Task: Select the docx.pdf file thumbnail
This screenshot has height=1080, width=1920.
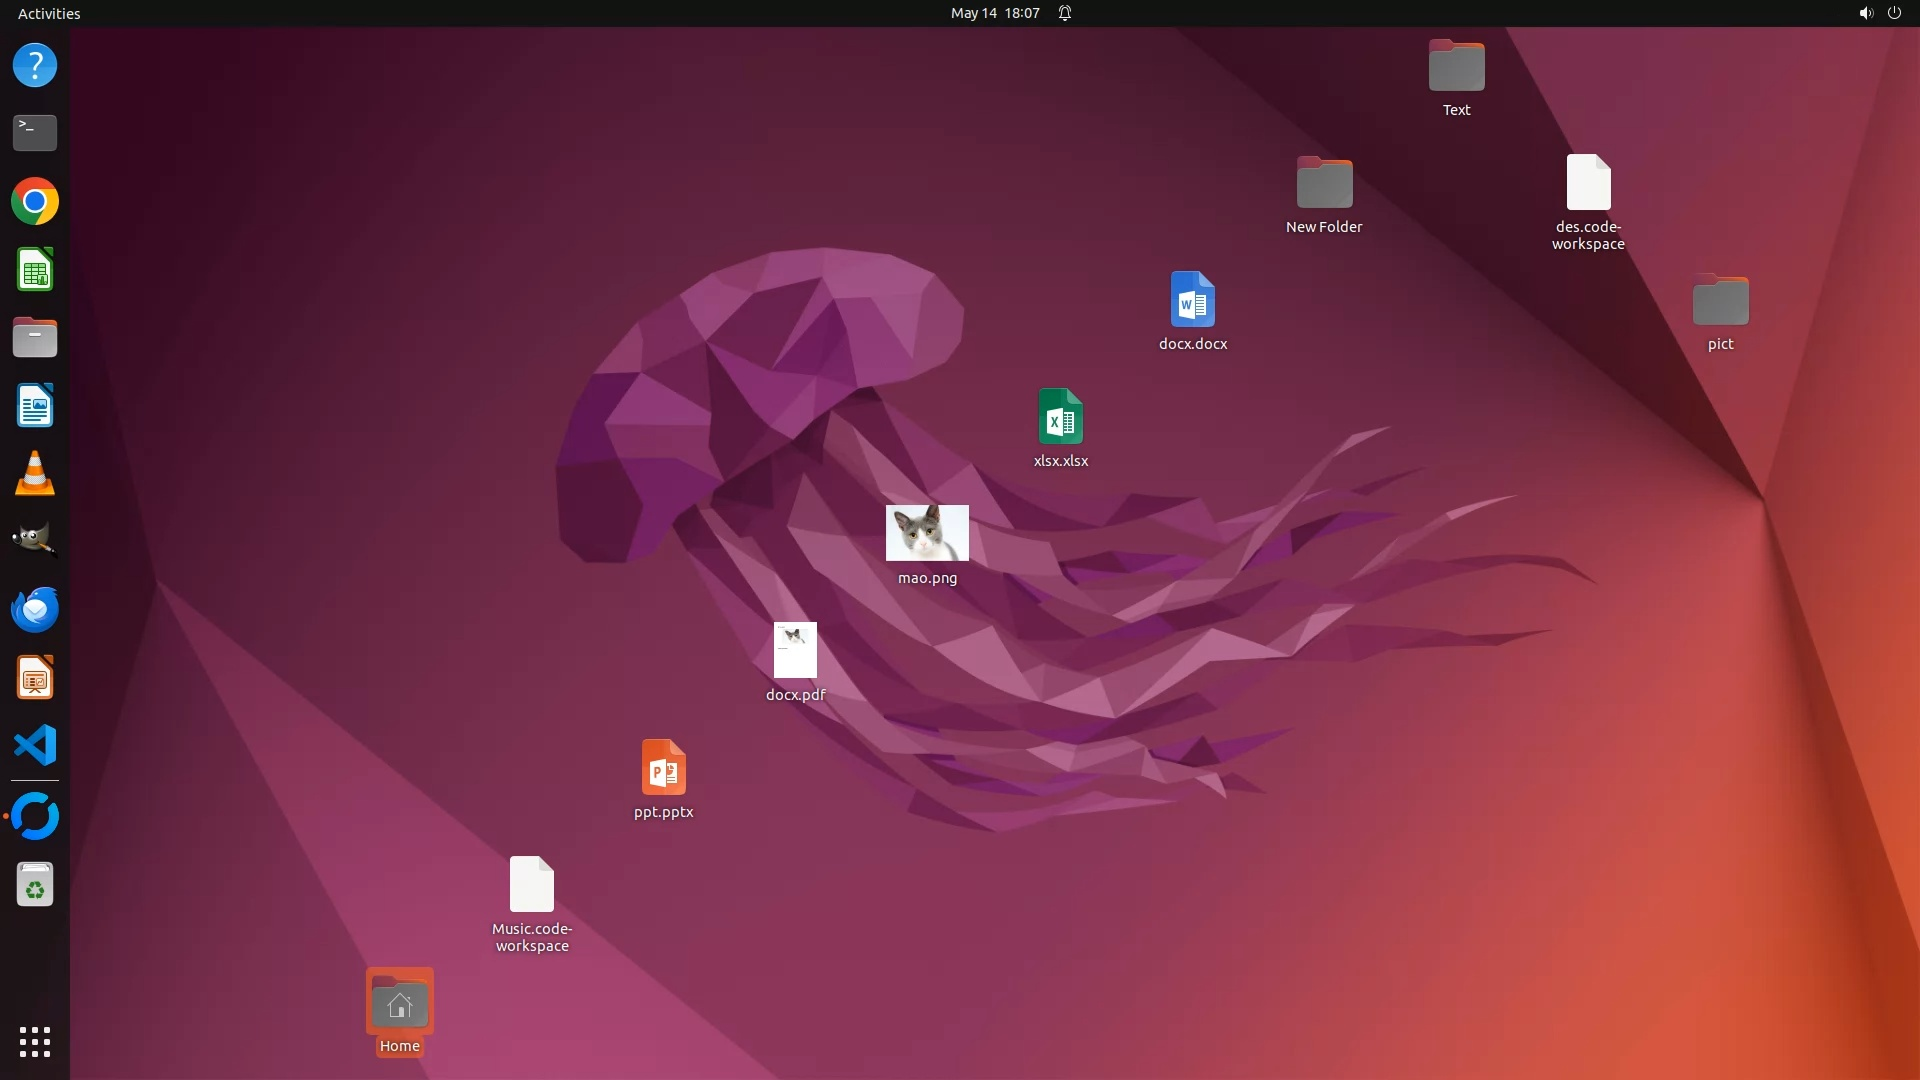Action: pos(795,650)
